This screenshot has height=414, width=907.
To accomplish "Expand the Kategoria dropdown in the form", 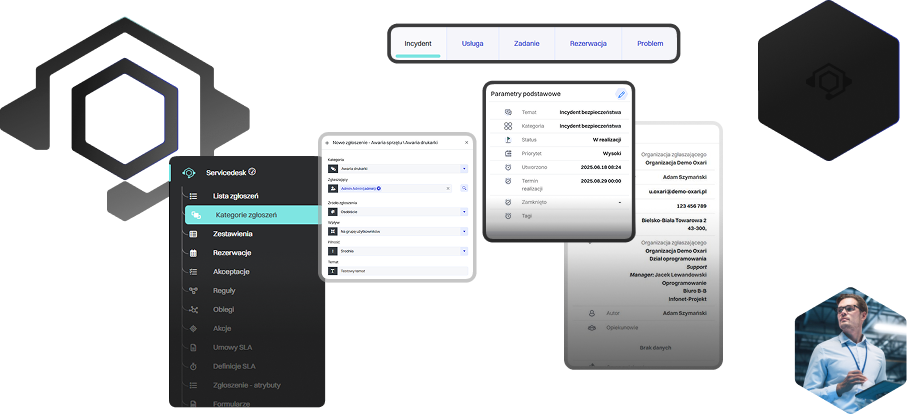I will tap(464, 168).
